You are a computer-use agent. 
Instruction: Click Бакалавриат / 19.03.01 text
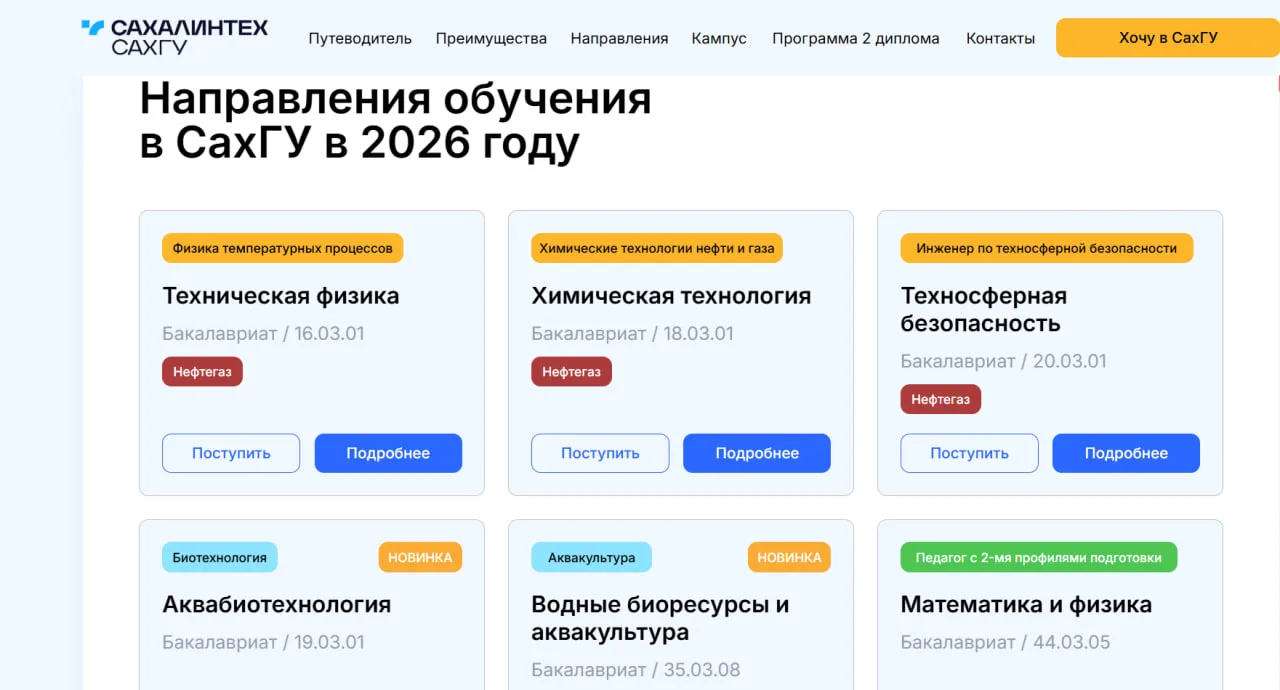click(x=263, y=642)
